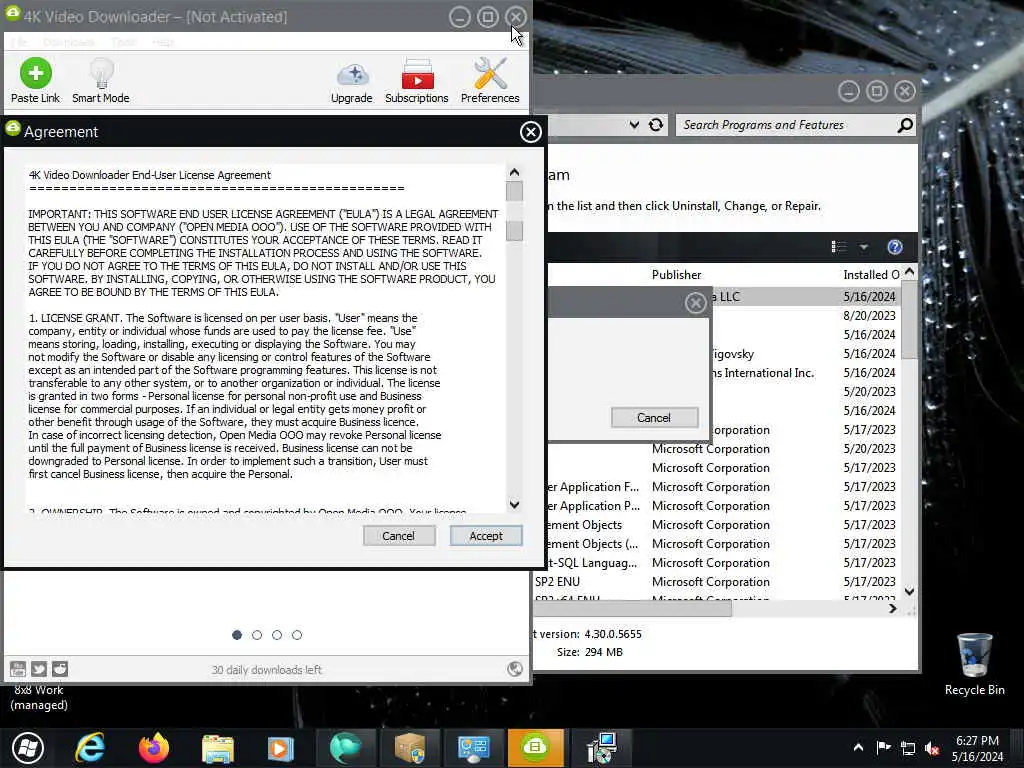Click scroll up arrow in EULA text
1024x768 pixels.
[514, 172]
